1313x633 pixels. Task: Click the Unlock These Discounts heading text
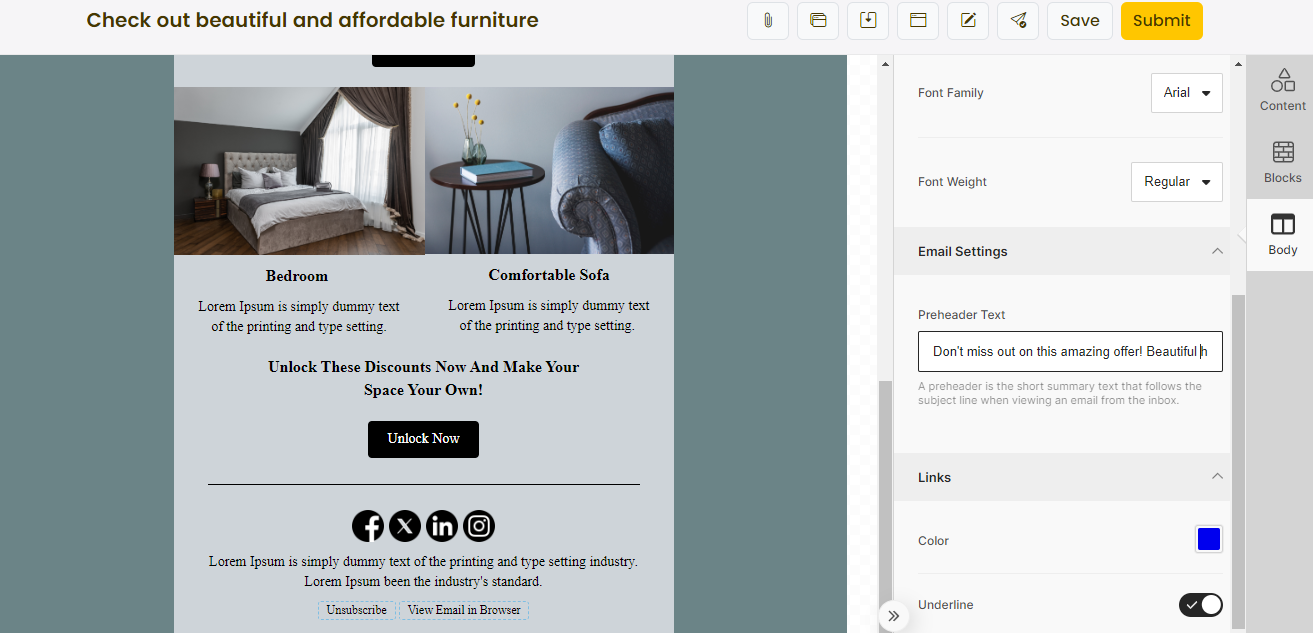424,378
